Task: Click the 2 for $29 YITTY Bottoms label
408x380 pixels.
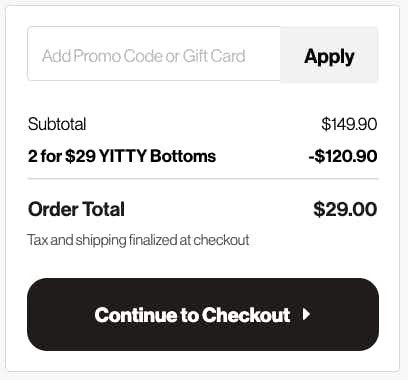Action: [122, 156]
